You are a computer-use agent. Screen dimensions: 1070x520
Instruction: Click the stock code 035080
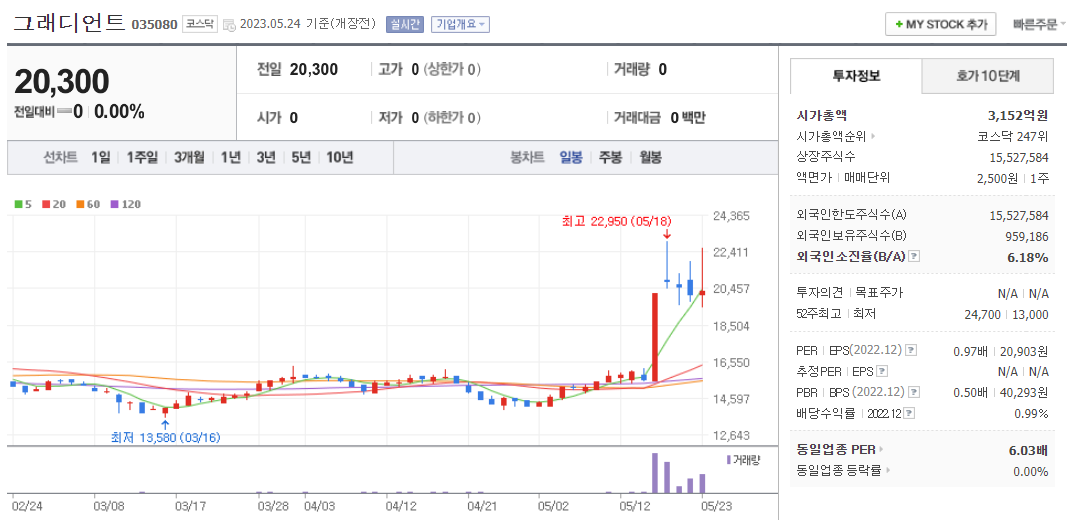point(154,25)
